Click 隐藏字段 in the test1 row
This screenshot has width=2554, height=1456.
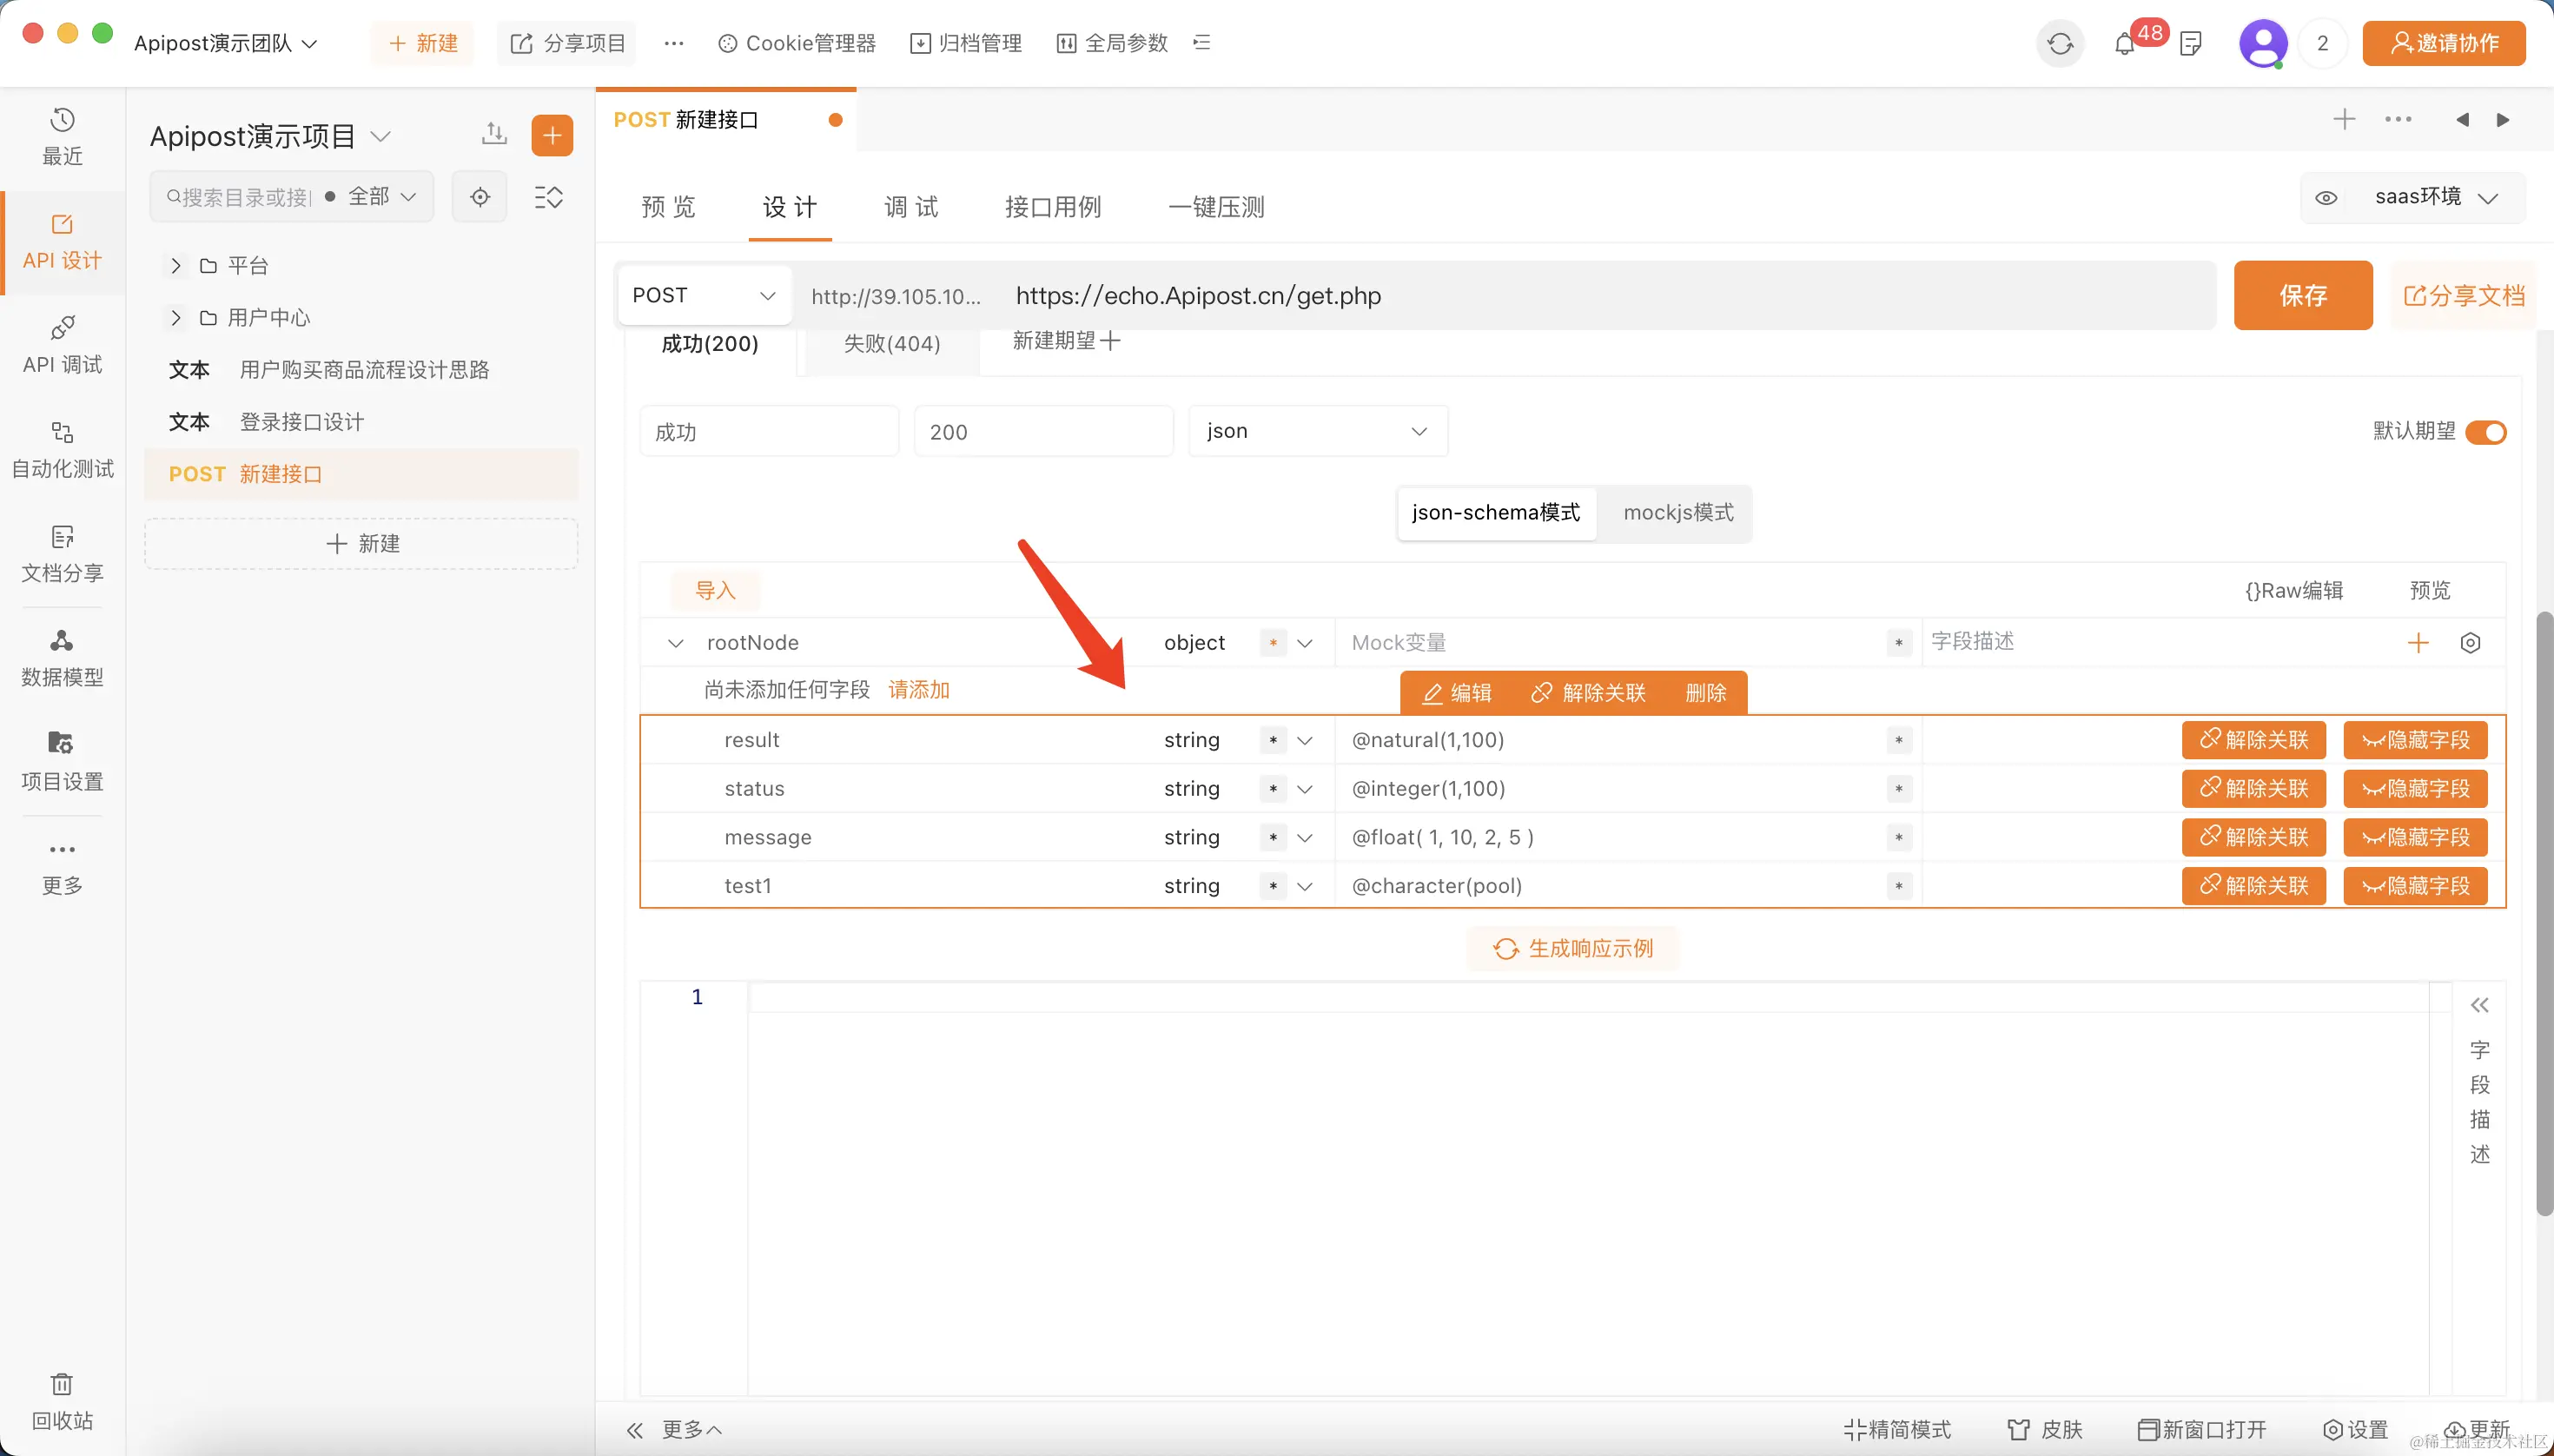click(x=2415, y=886)
